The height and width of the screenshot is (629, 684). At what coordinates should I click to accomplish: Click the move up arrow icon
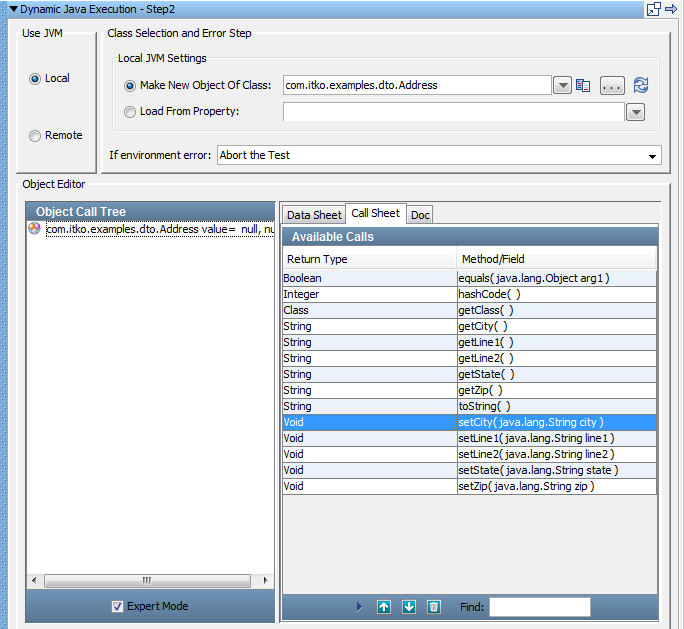pos(384,607)
